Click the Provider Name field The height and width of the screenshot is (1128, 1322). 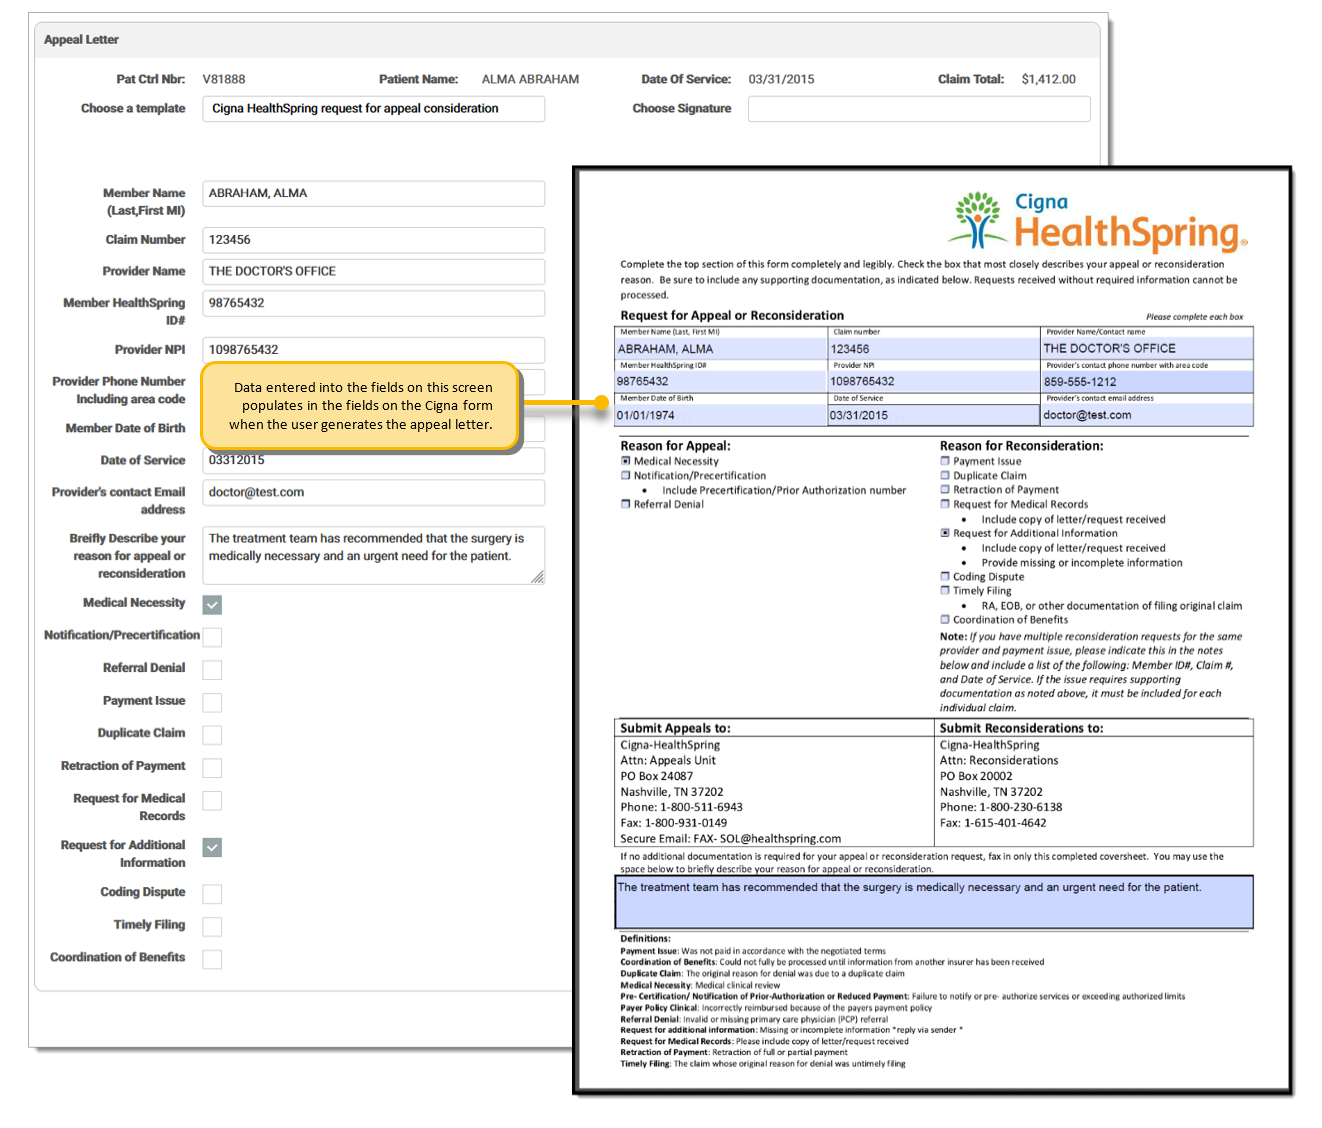373,271
